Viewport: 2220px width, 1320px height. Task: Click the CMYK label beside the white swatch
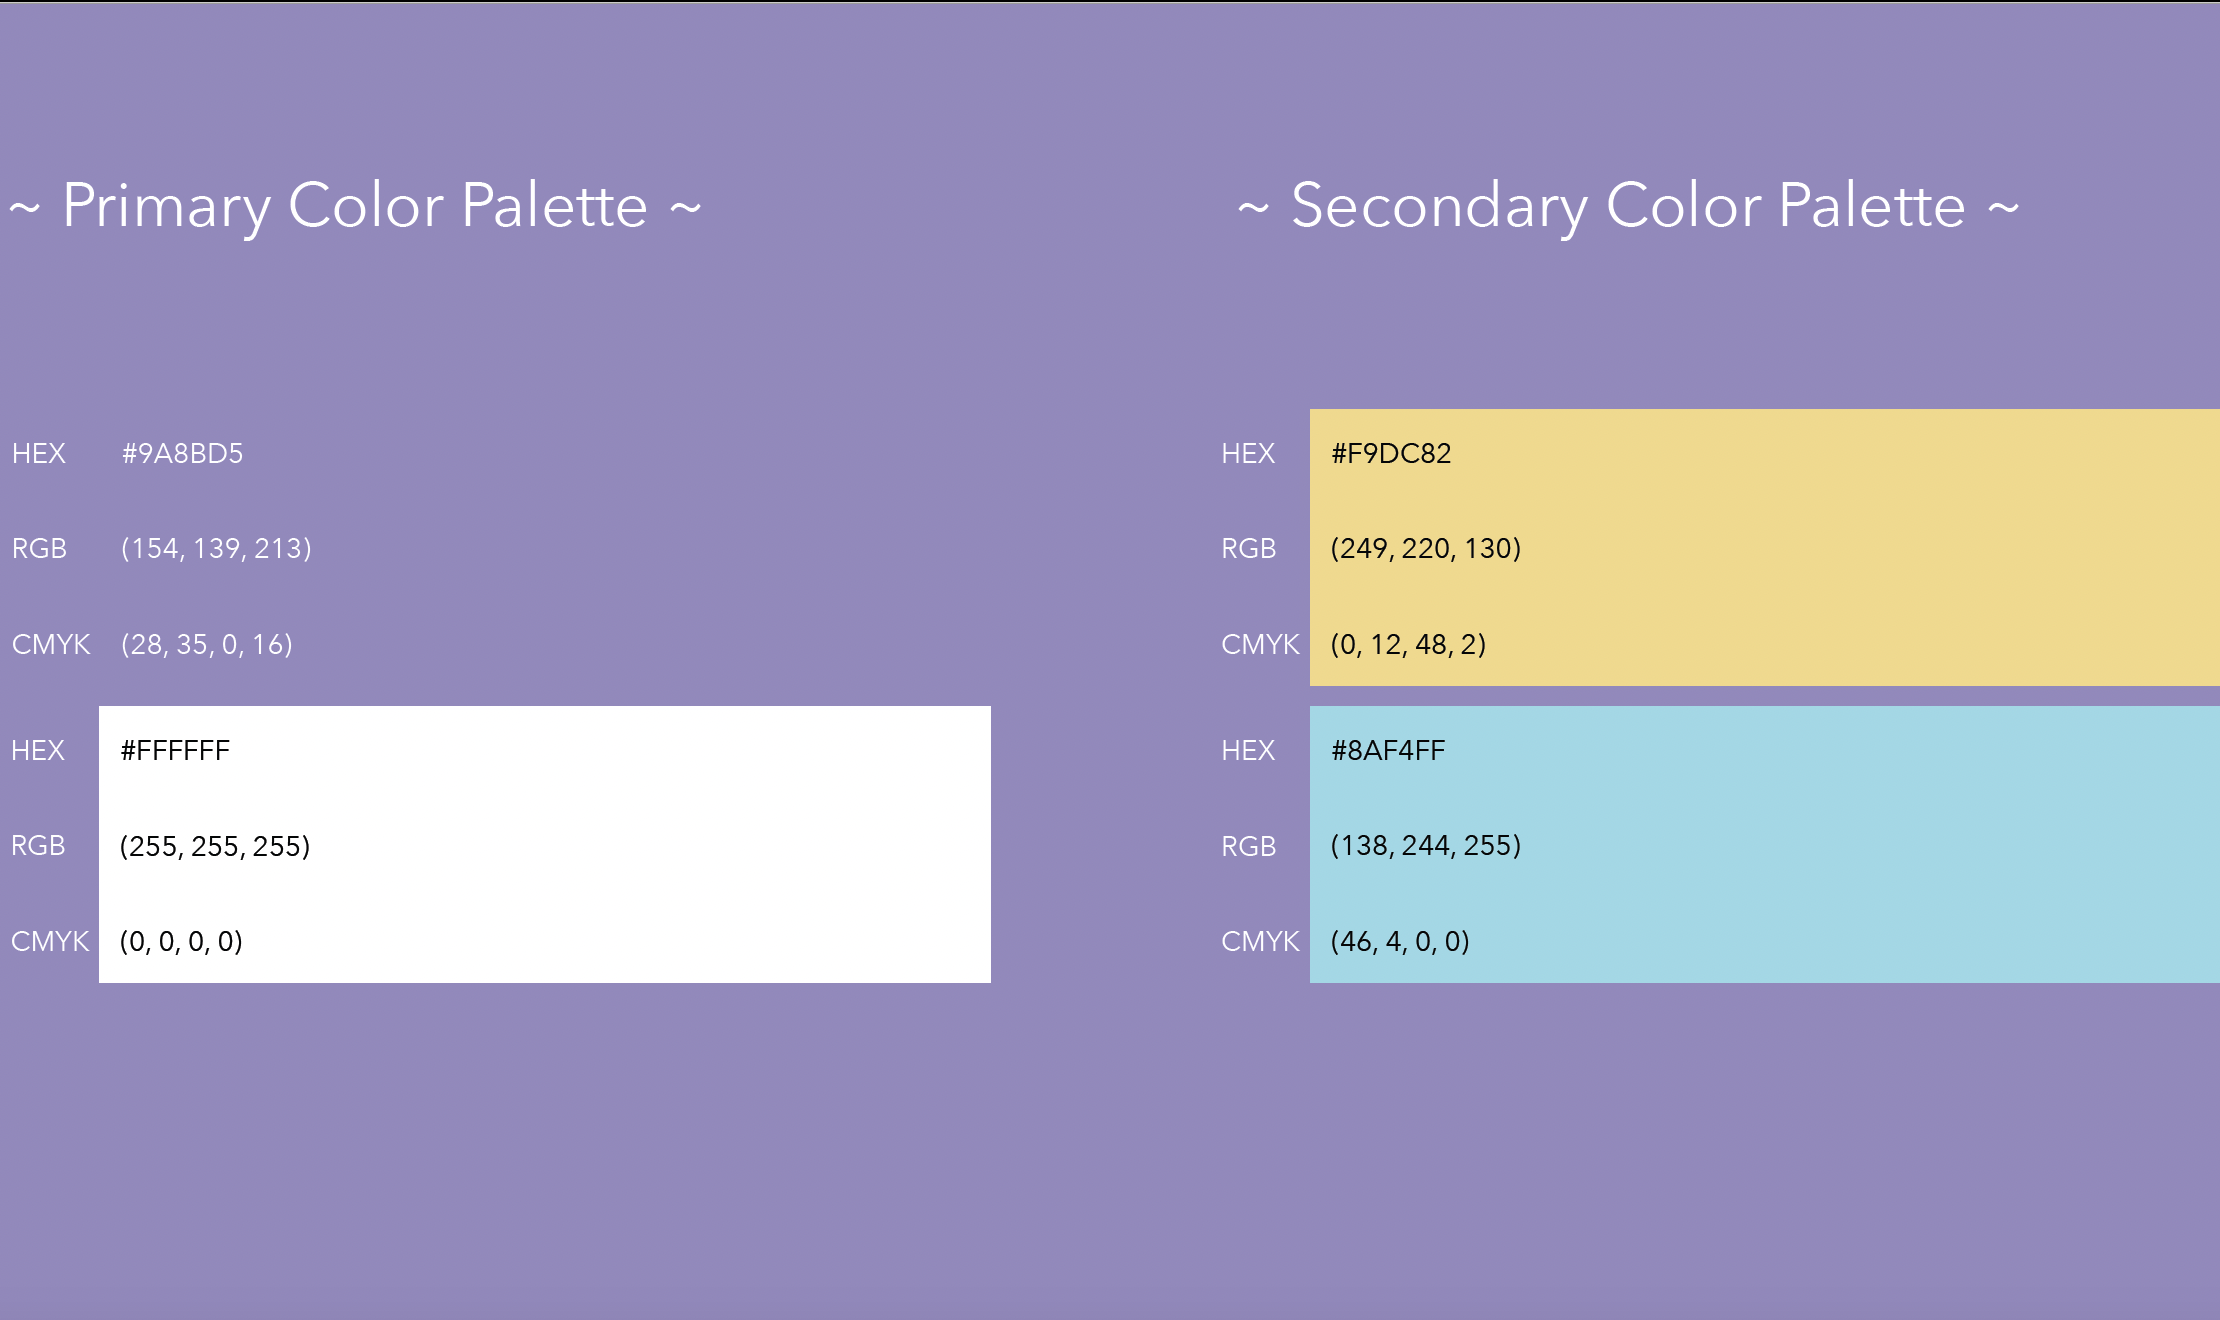tap(50, 942)
